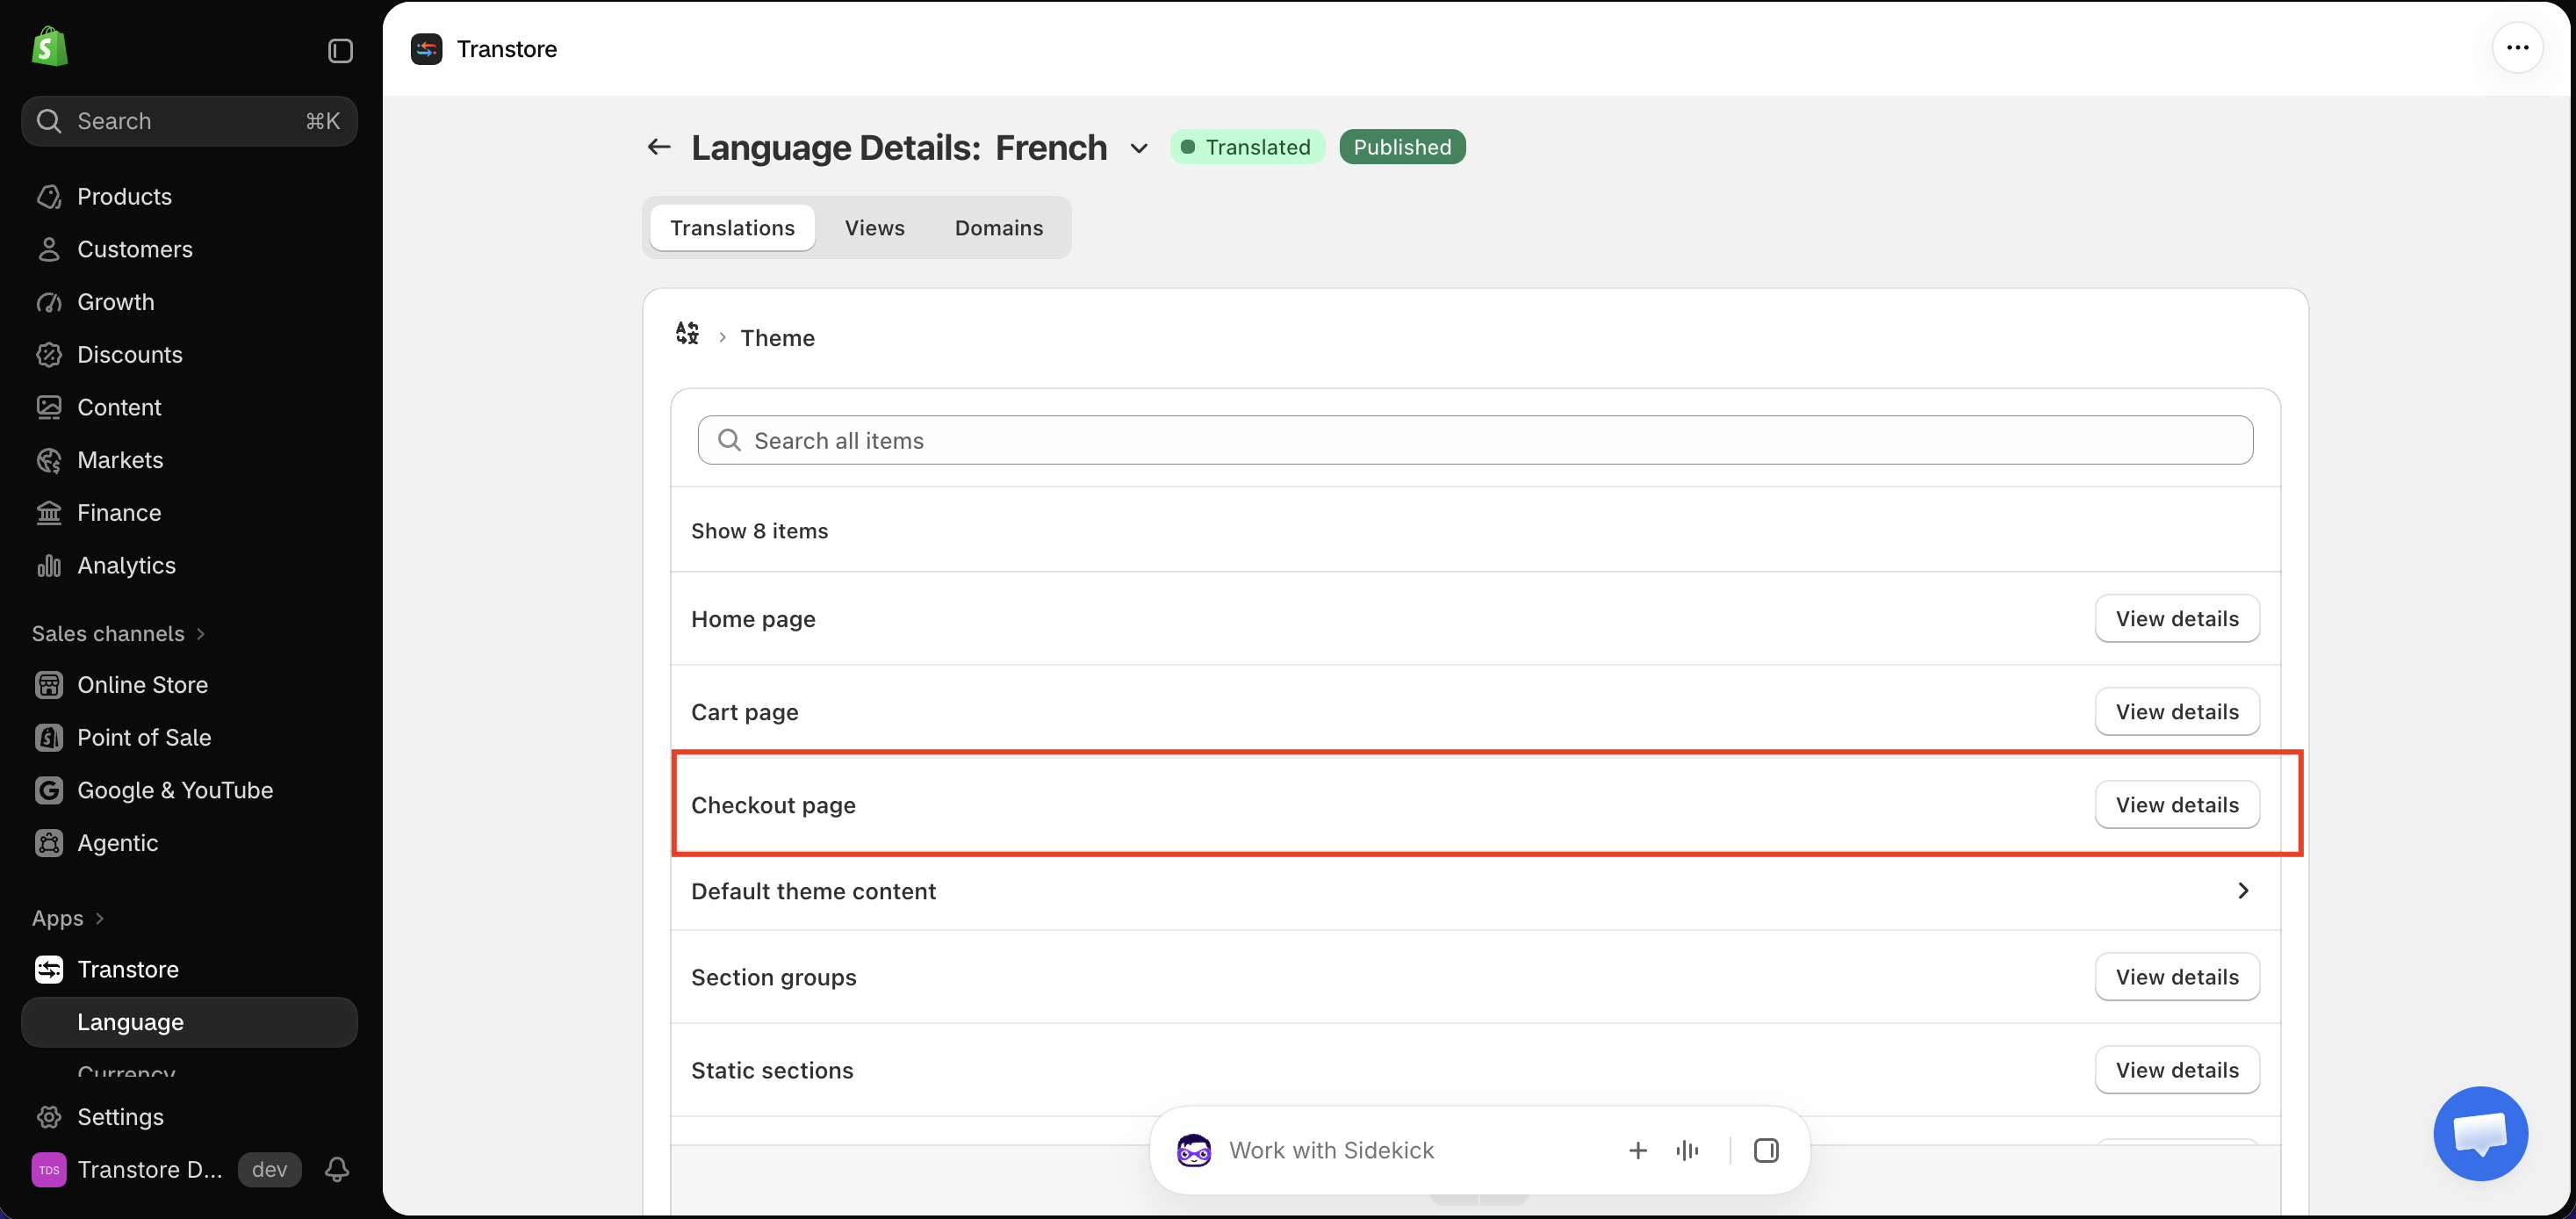Click the Search all items field
Image resolution: width=2576 pixels, height=1219 pixels.
point(1475,440)
